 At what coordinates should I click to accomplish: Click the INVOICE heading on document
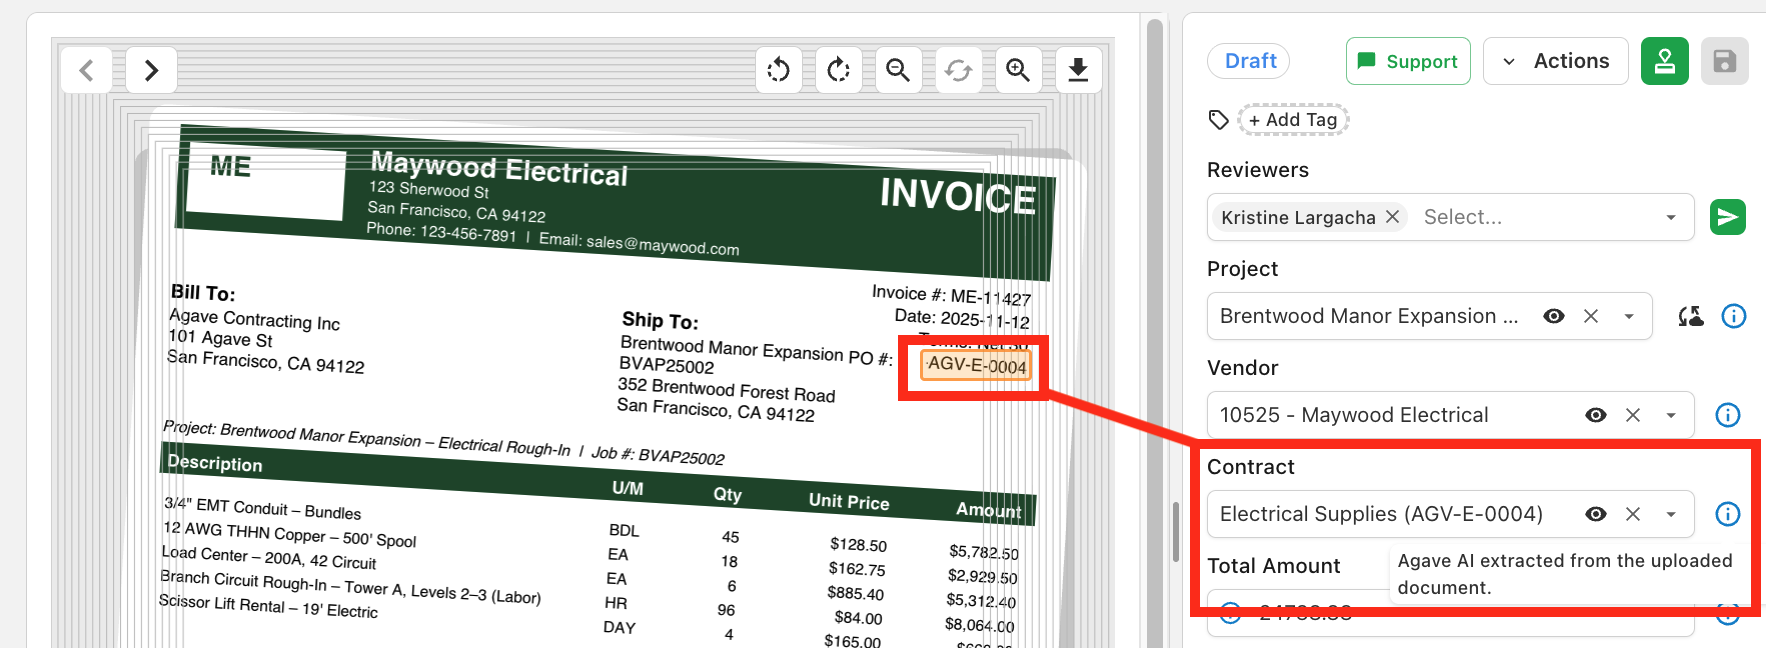tap(958, 196)
